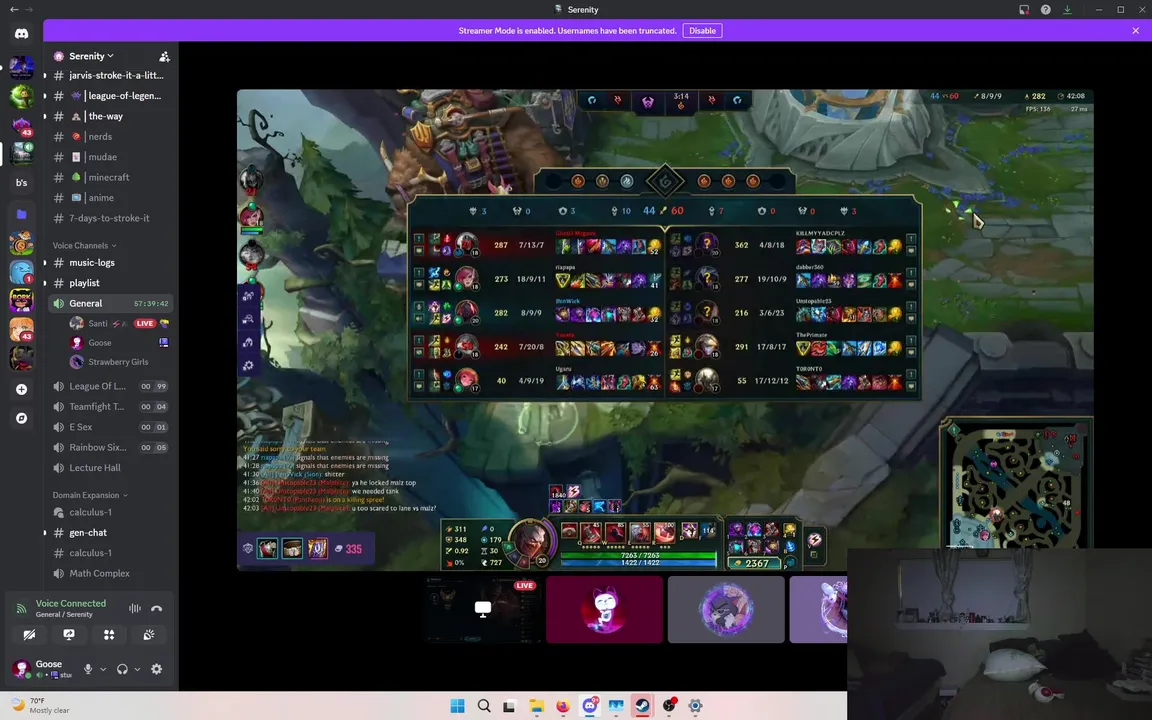The height and width of the screenshot is (720, 1152).
Task: Open Discord help question mark icon
Action: (1045, 10)
